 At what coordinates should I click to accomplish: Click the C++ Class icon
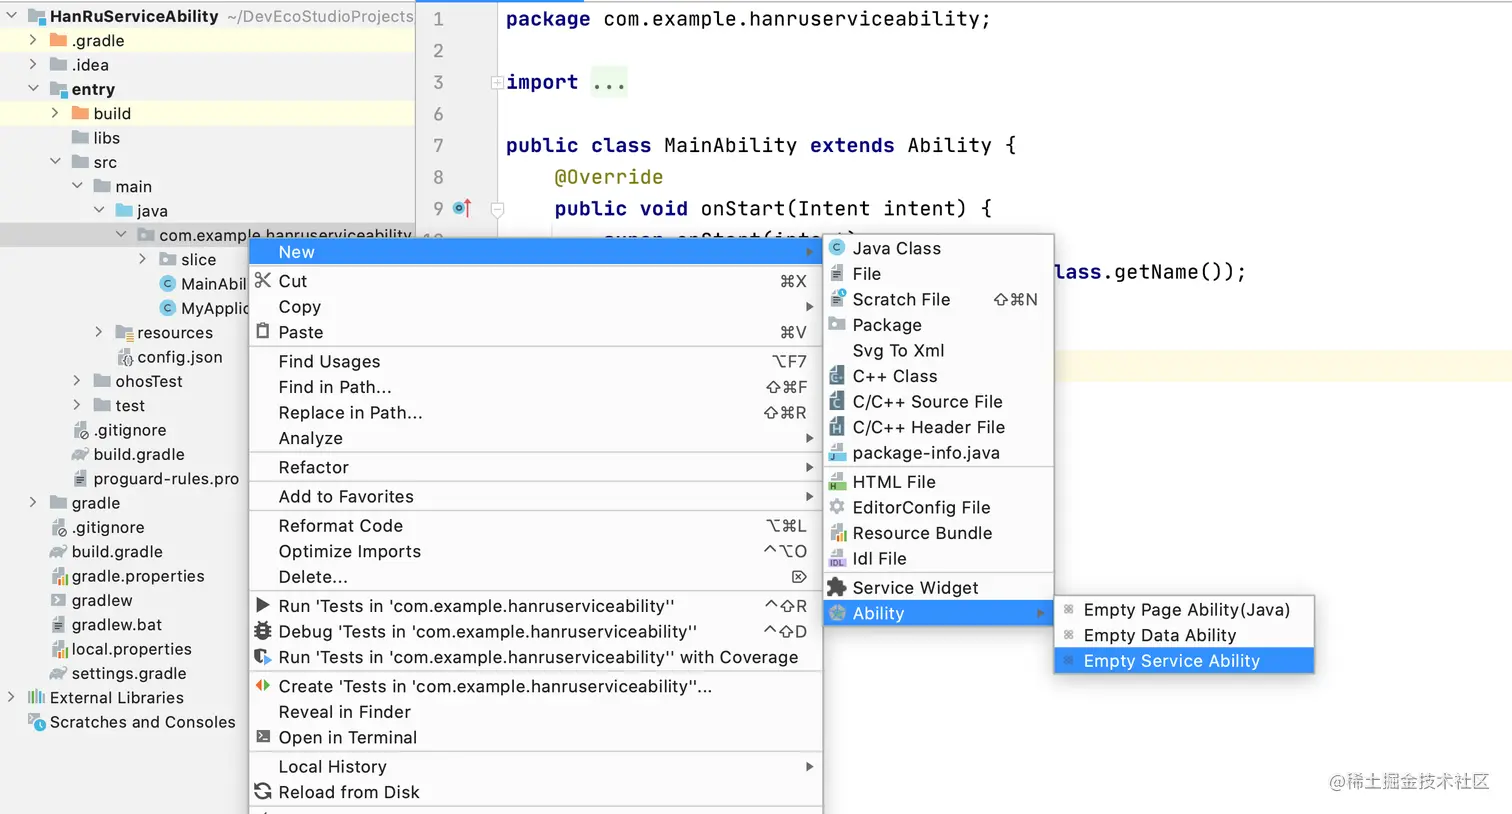pos(837,376)
